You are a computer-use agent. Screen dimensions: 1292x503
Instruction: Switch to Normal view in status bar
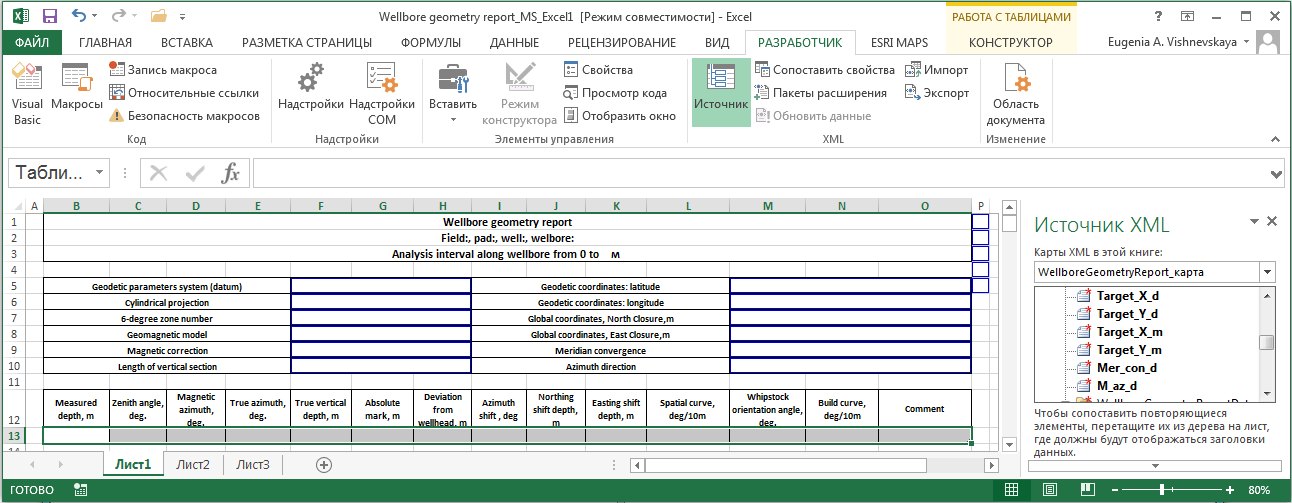(1012, 490)
